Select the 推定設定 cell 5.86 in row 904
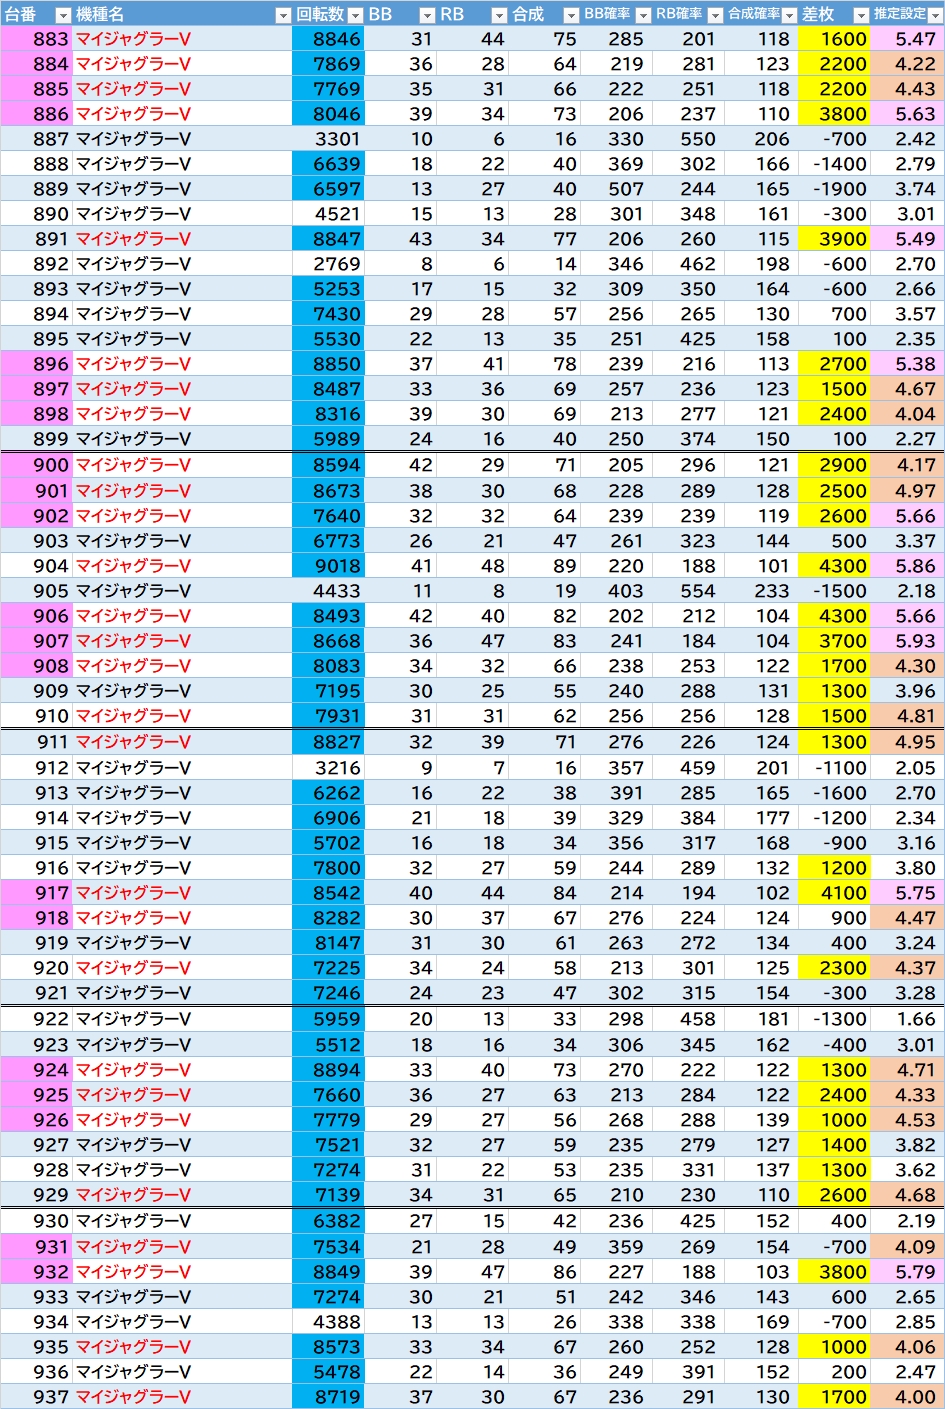The height and width of the screenshot is (1409, 945). [907, 566]
